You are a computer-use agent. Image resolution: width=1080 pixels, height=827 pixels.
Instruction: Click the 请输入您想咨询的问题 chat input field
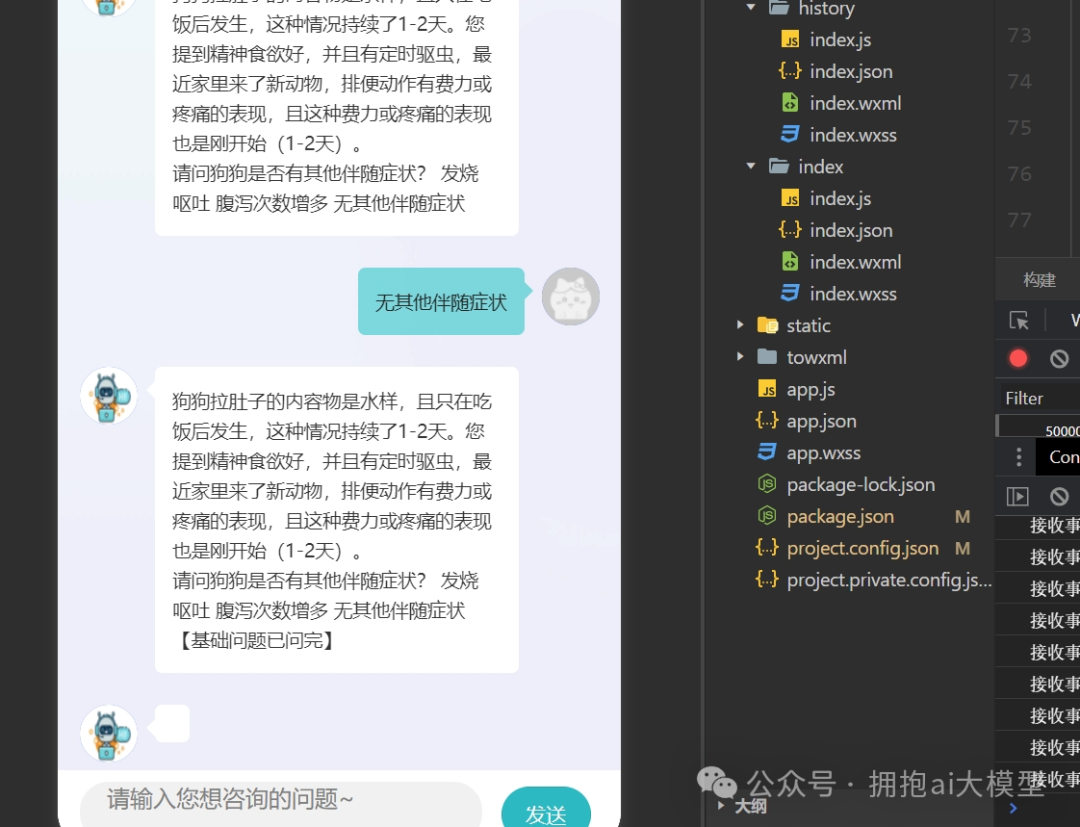pos(280,800)
